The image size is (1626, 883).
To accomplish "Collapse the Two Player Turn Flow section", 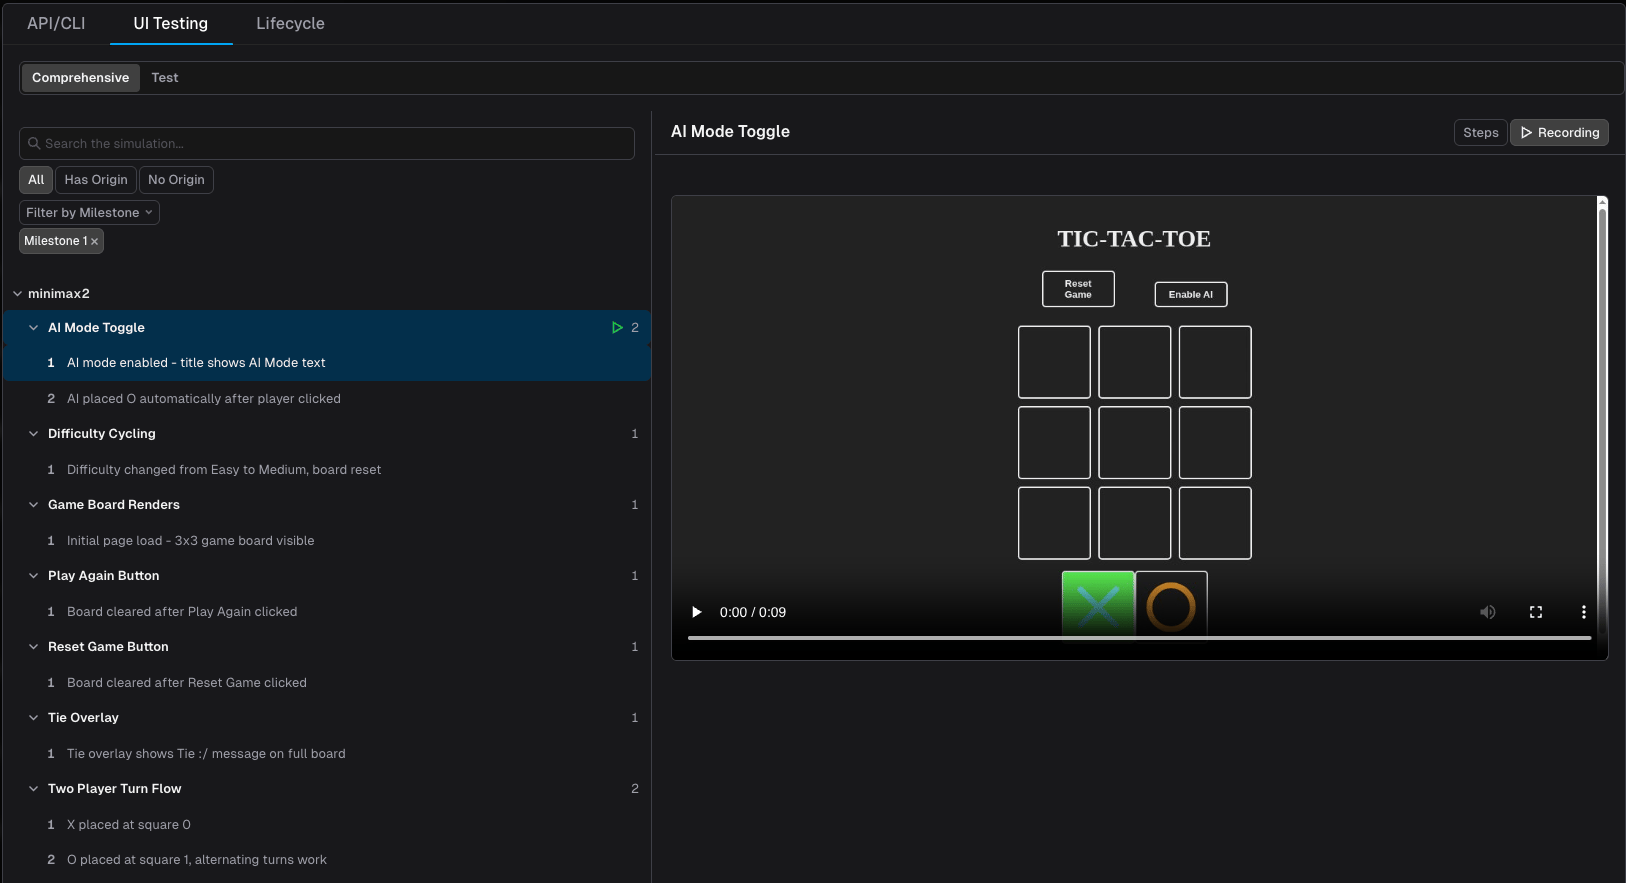I will pyautogui.click(x=33, y=789).
